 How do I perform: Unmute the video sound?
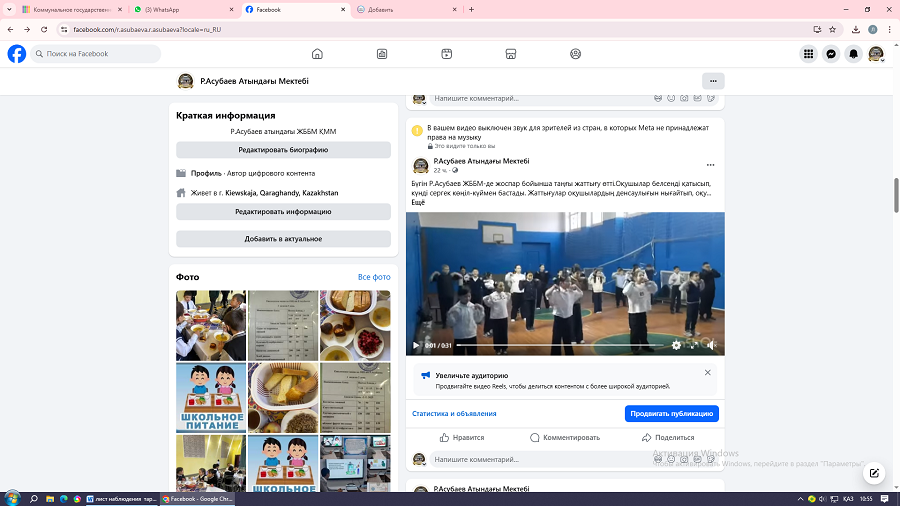coord(712,345)
